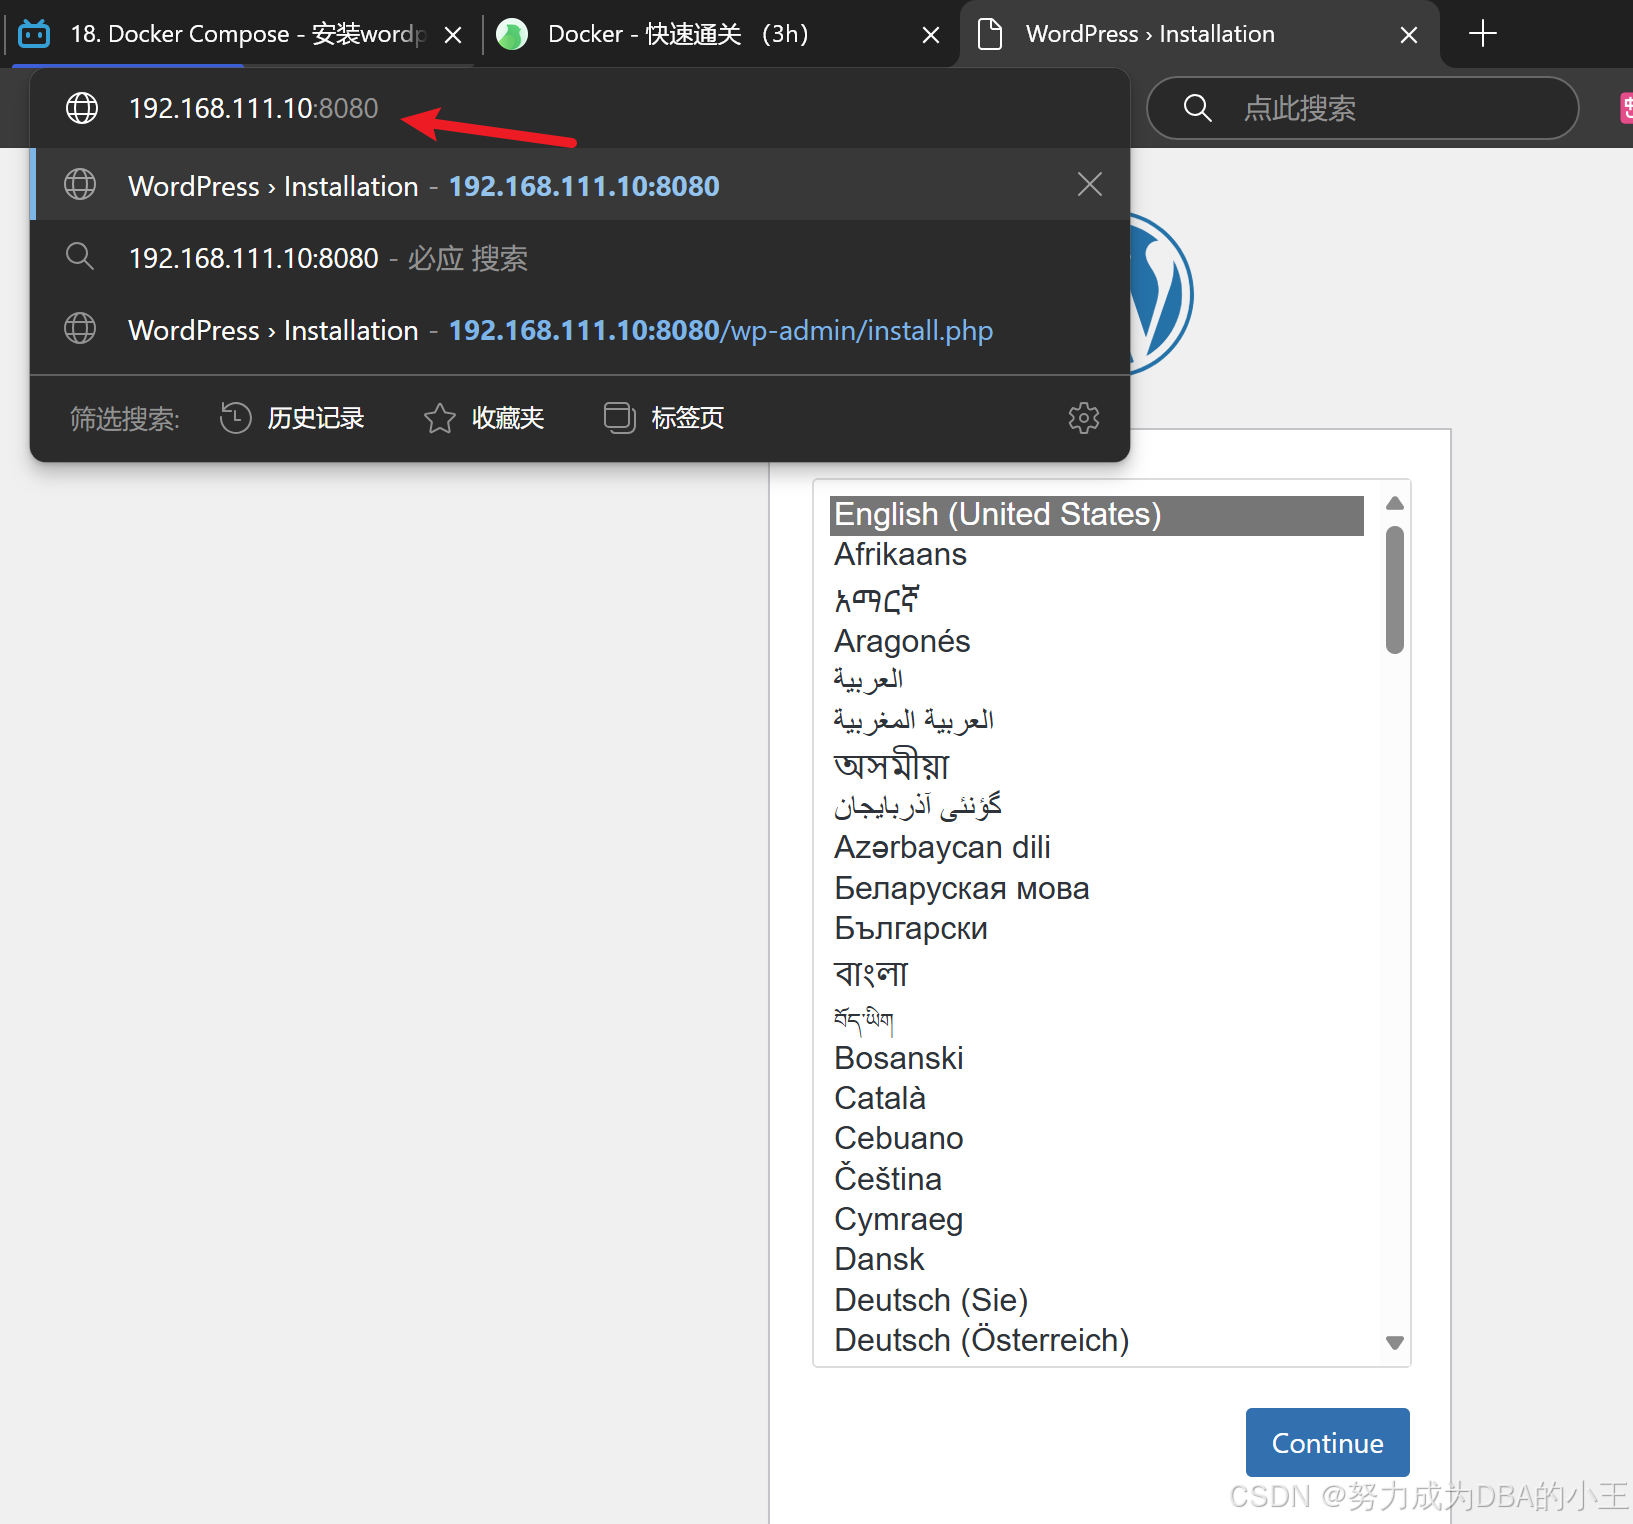1633x1524 pixels.
Task: Open the new tab plus button
Action: [1482, 34]
